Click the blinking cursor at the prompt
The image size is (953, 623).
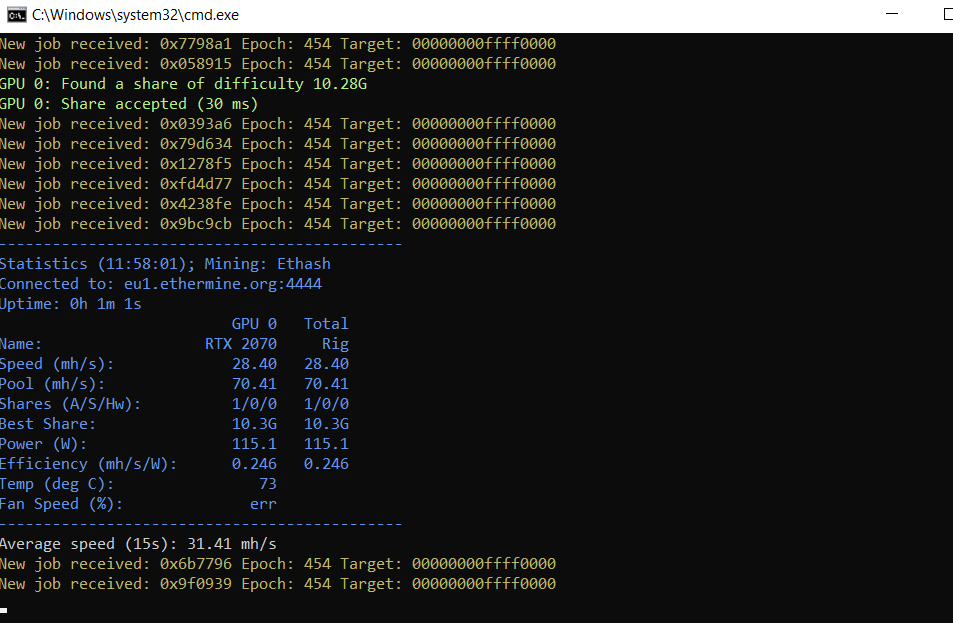coord(4,610)
